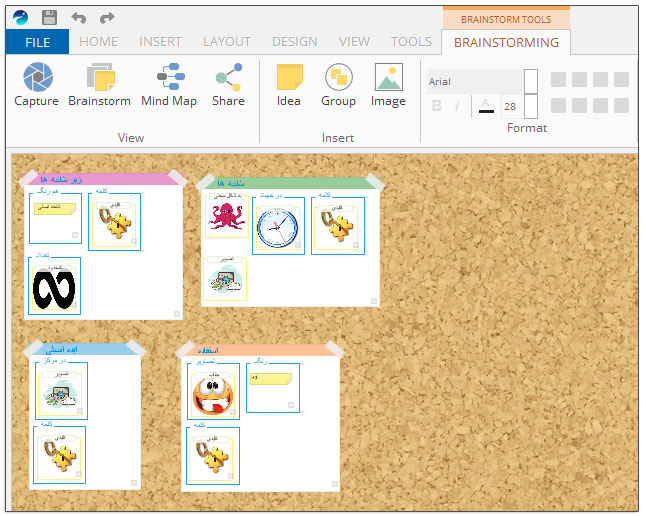Select the key card in the green group
Screen dimensions: 646x516
tap(337, 227)
